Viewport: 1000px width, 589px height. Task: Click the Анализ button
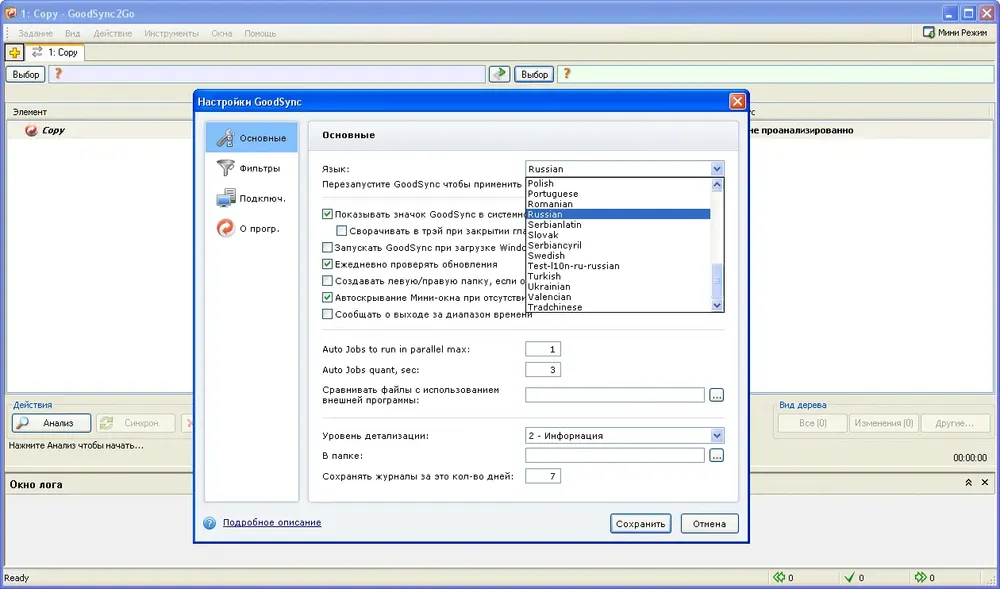coord(51,423)
